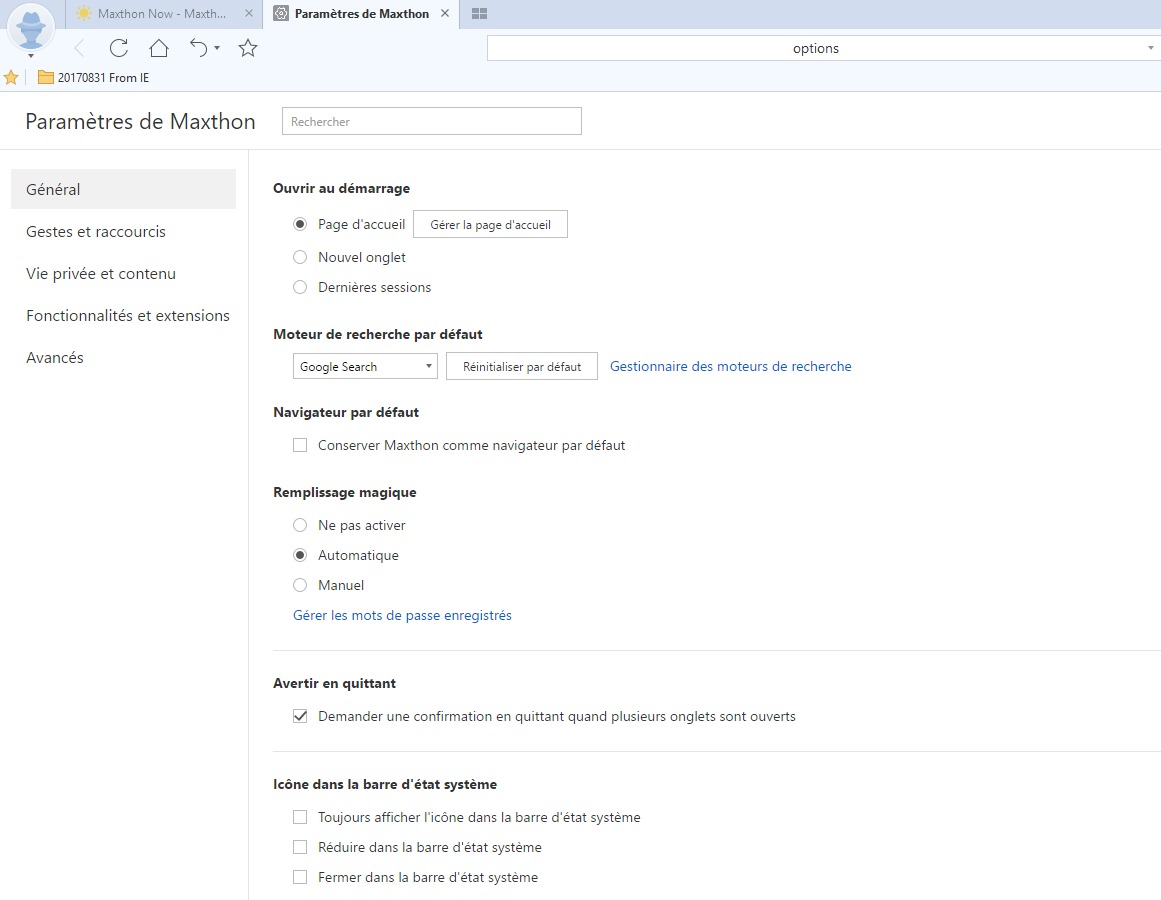Focus the address bar showing options
The height and width of the screenshot is (900, 1161).
click(815, 48)
